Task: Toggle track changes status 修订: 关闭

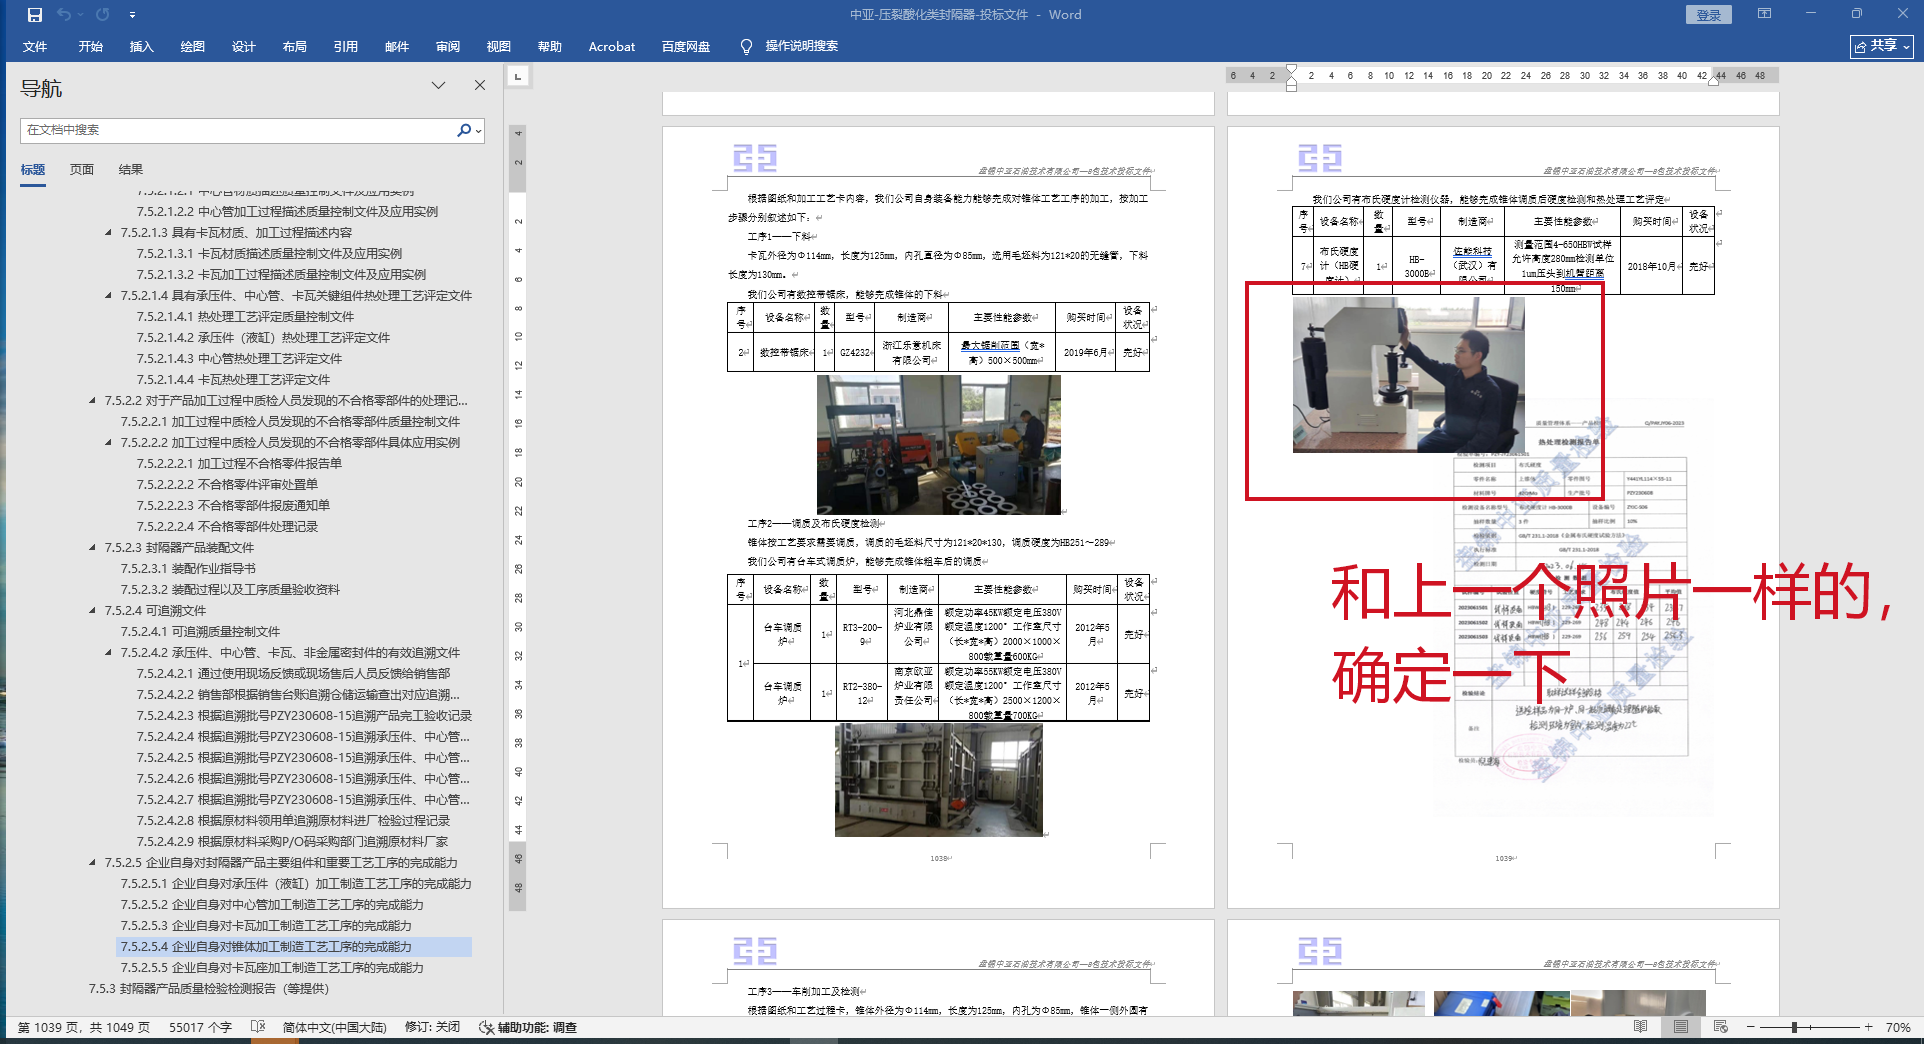Action: point(432,1027)
